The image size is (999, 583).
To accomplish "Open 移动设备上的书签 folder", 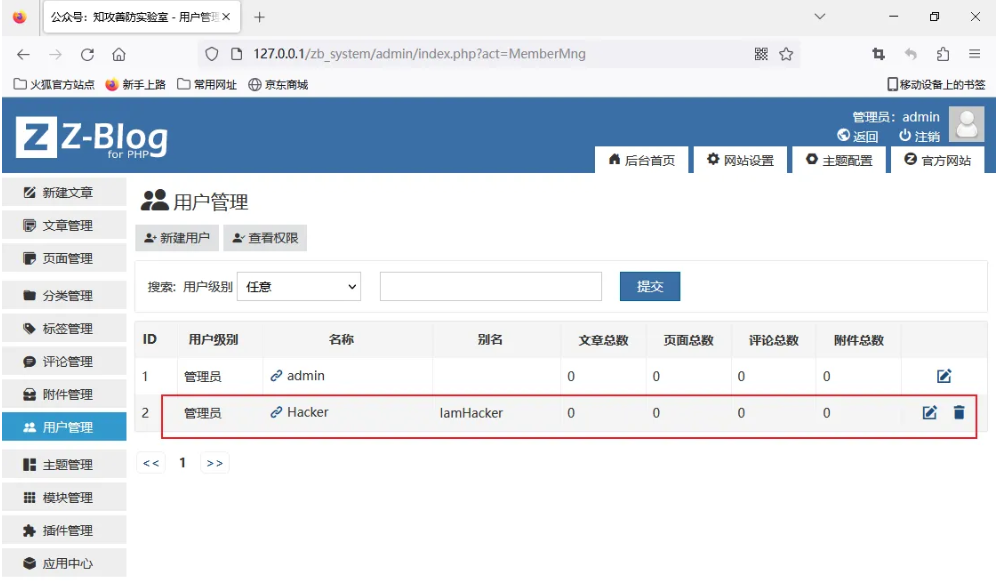I will click(936, 84).
